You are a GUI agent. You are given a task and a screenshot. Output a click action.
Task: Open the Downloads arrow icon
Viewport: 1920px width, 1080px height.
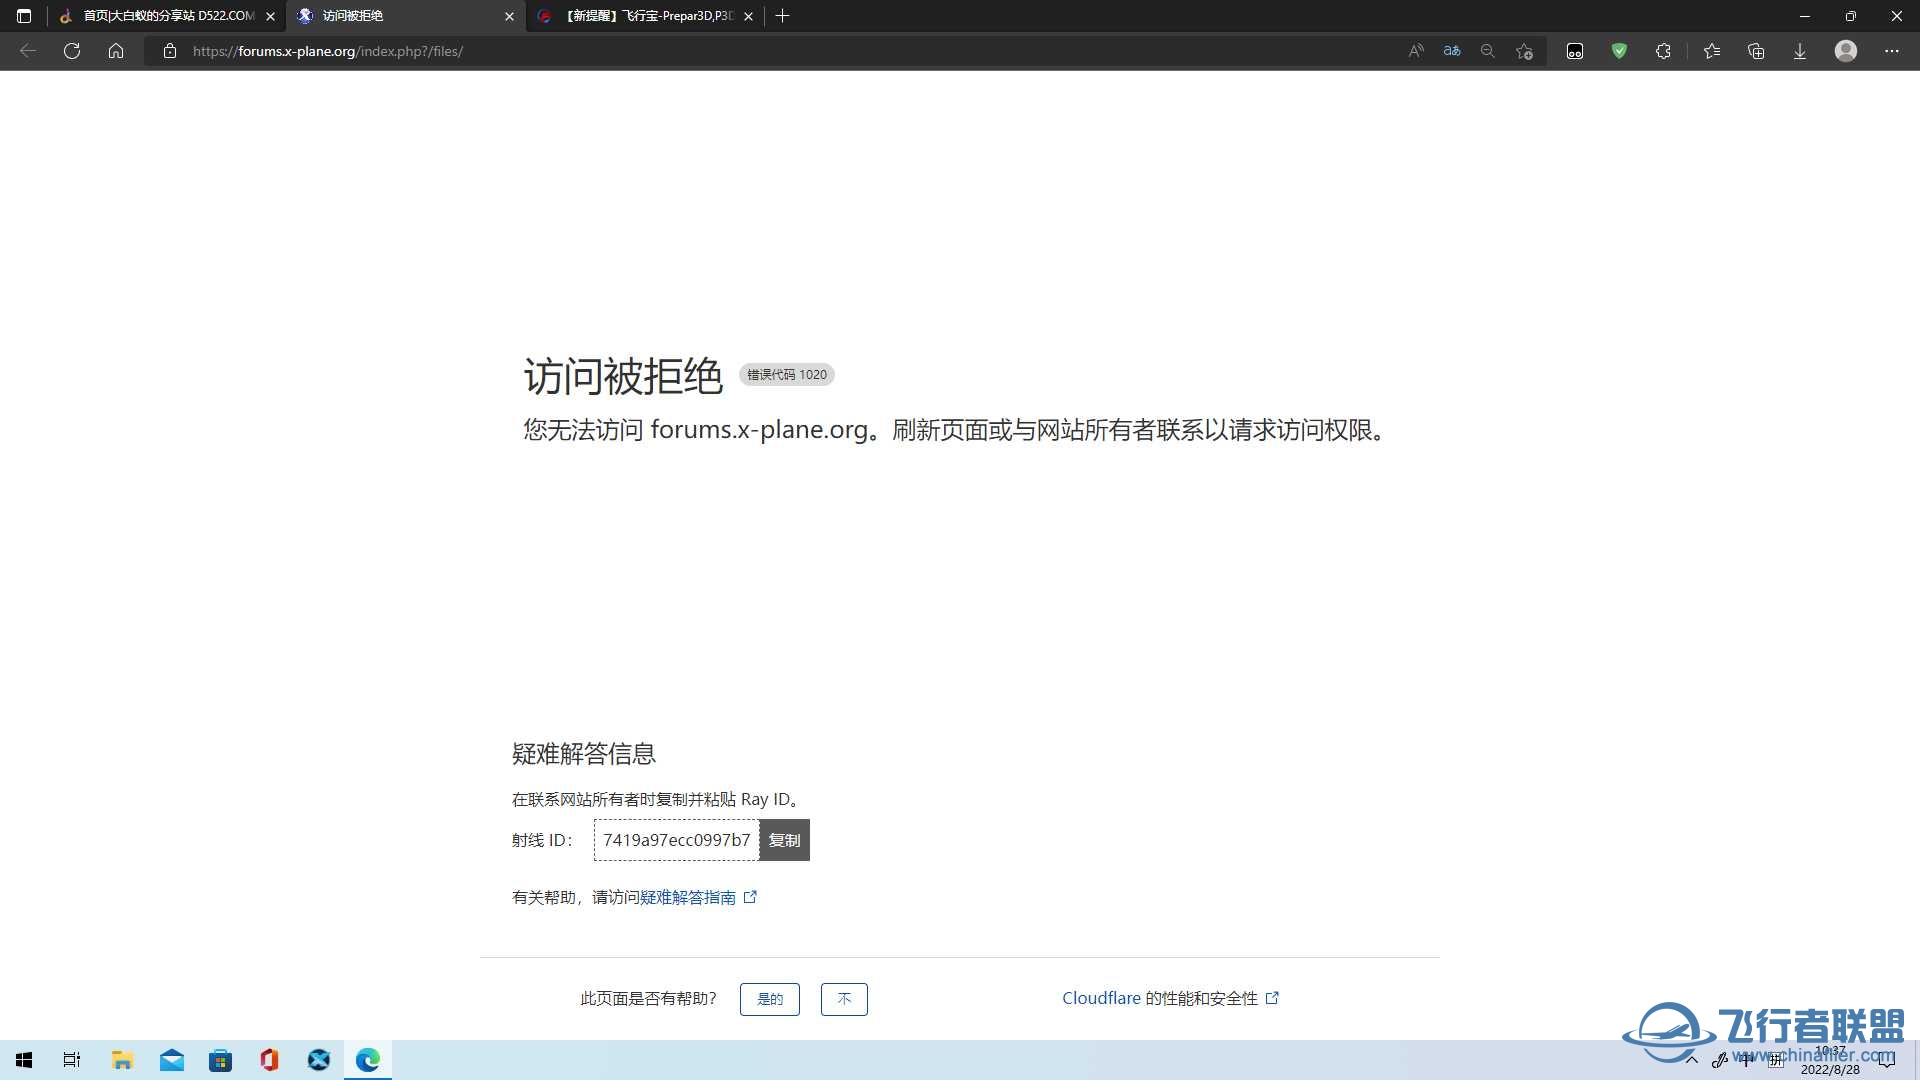tap(1800, 51)
